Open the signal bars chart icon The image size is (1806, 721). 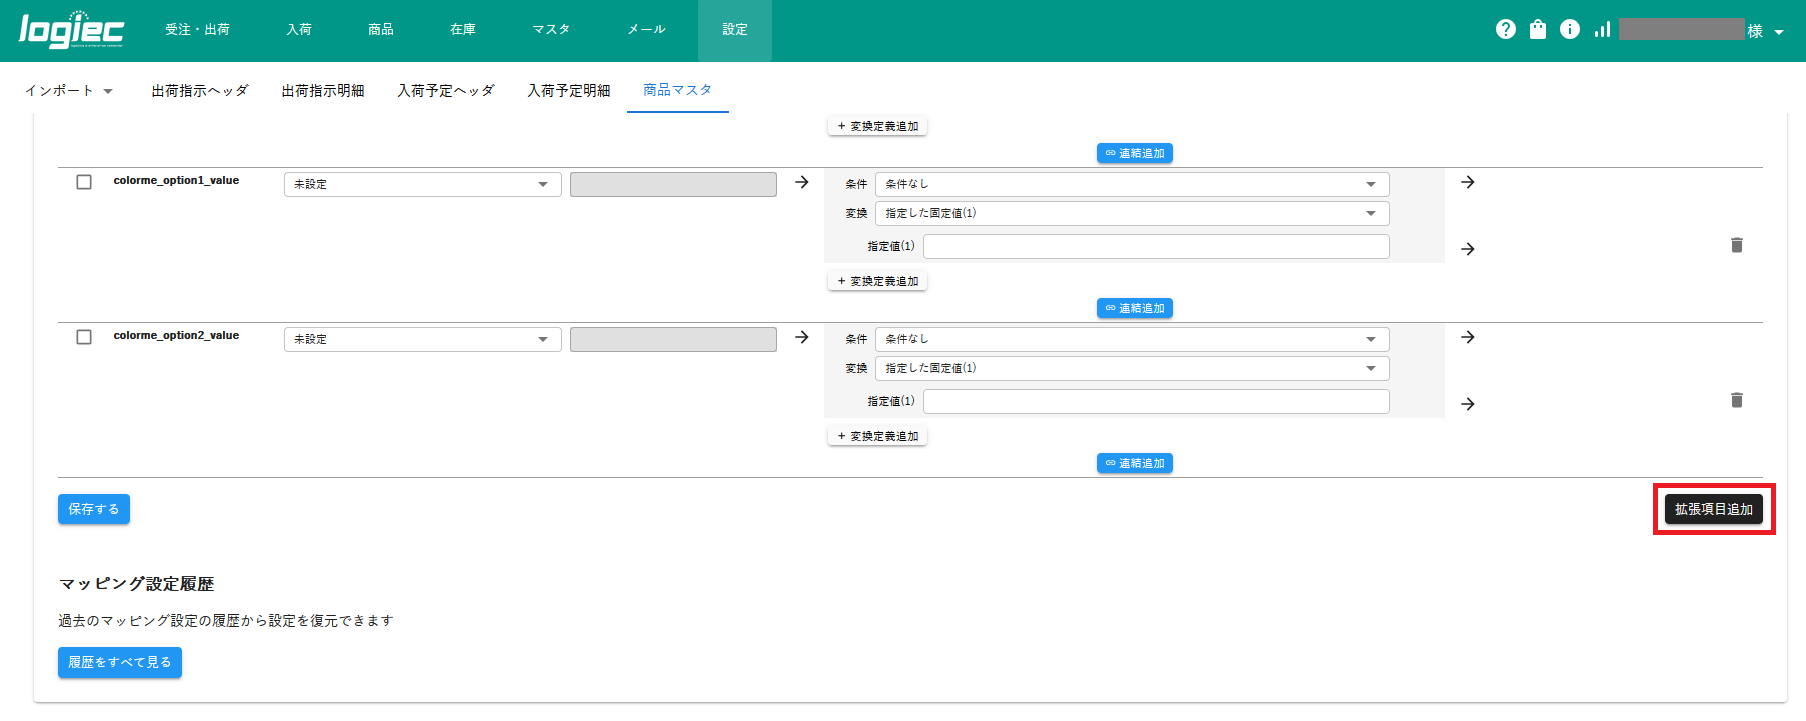pos(1602,30)
